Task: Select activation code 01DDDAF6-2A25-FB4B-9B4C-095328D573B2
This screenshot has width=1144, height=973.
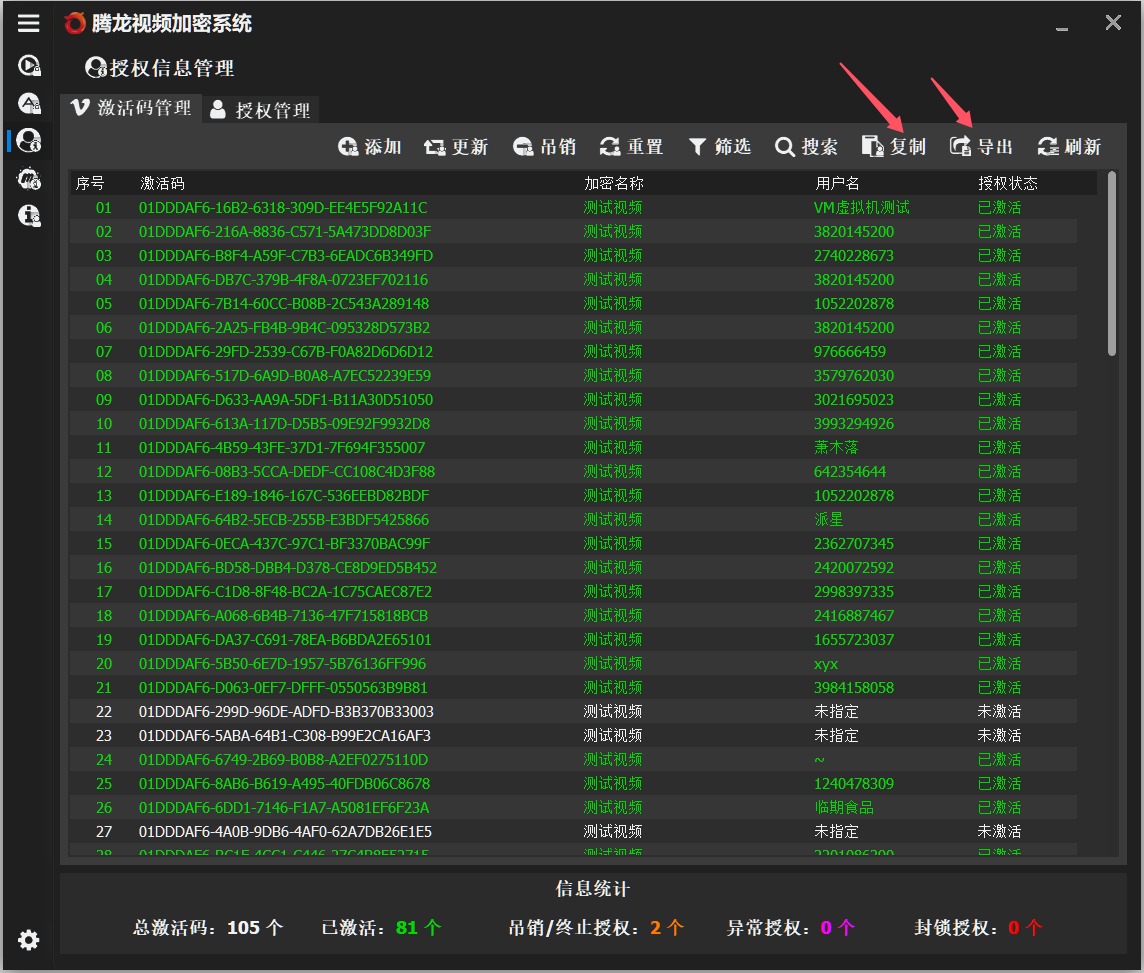Action: [x=285, y=328]
